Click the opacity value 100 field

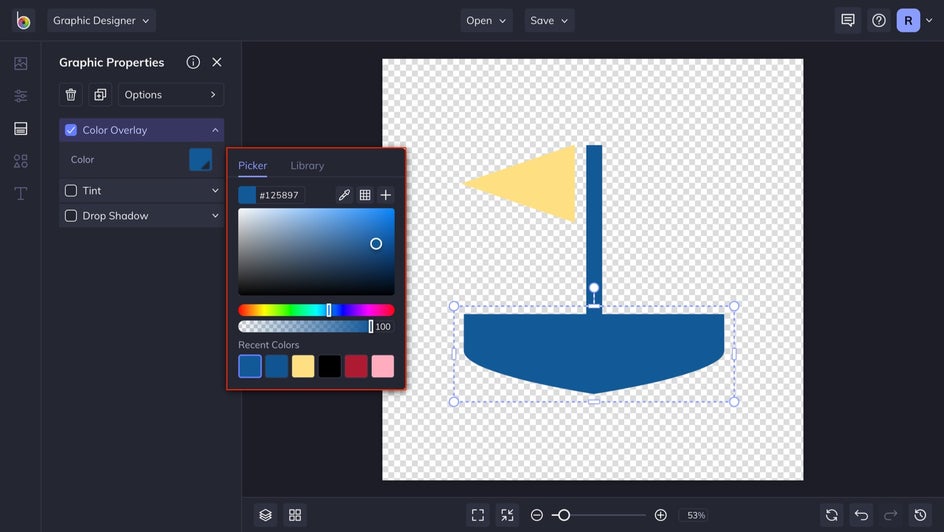tap(384, 326)
